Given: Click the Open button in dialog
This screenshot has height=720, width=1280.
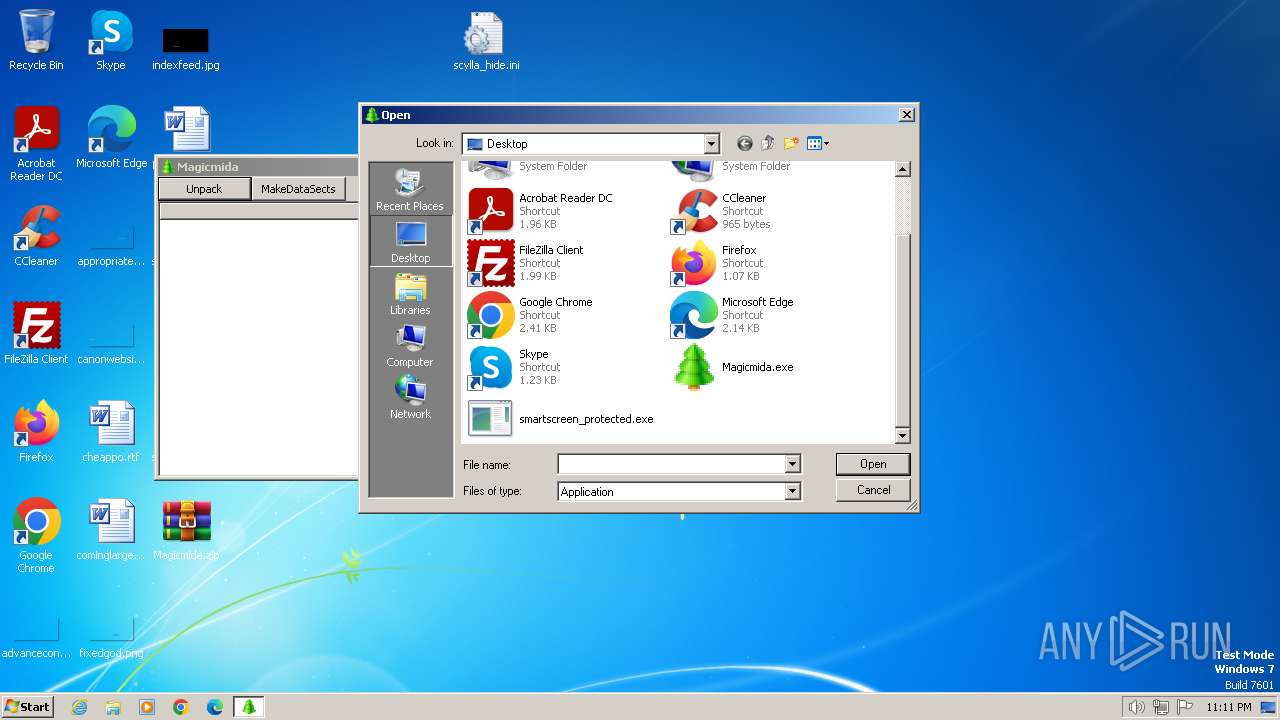Looking at the screenshot, I should coord(873,464).
